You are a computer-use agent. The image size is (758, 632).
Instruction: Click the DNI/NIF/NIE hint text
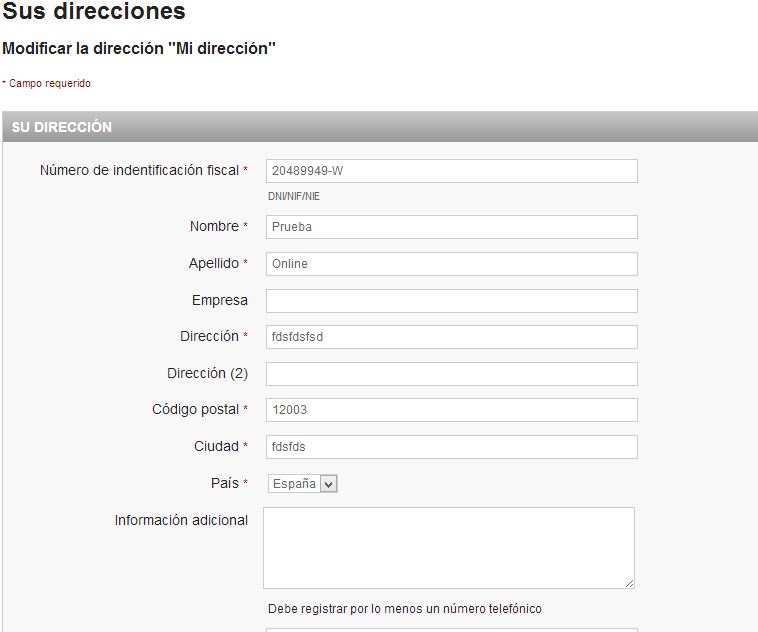[294, 196]
